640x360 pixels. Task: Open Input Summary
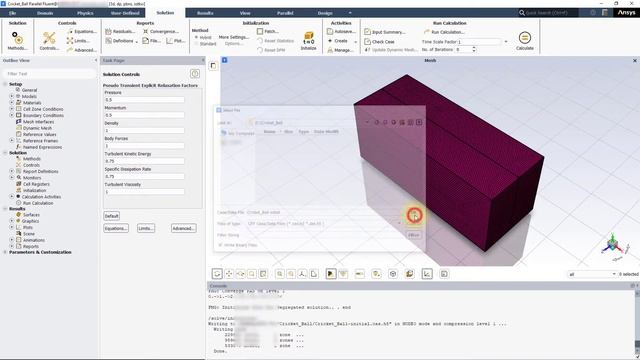385,32
